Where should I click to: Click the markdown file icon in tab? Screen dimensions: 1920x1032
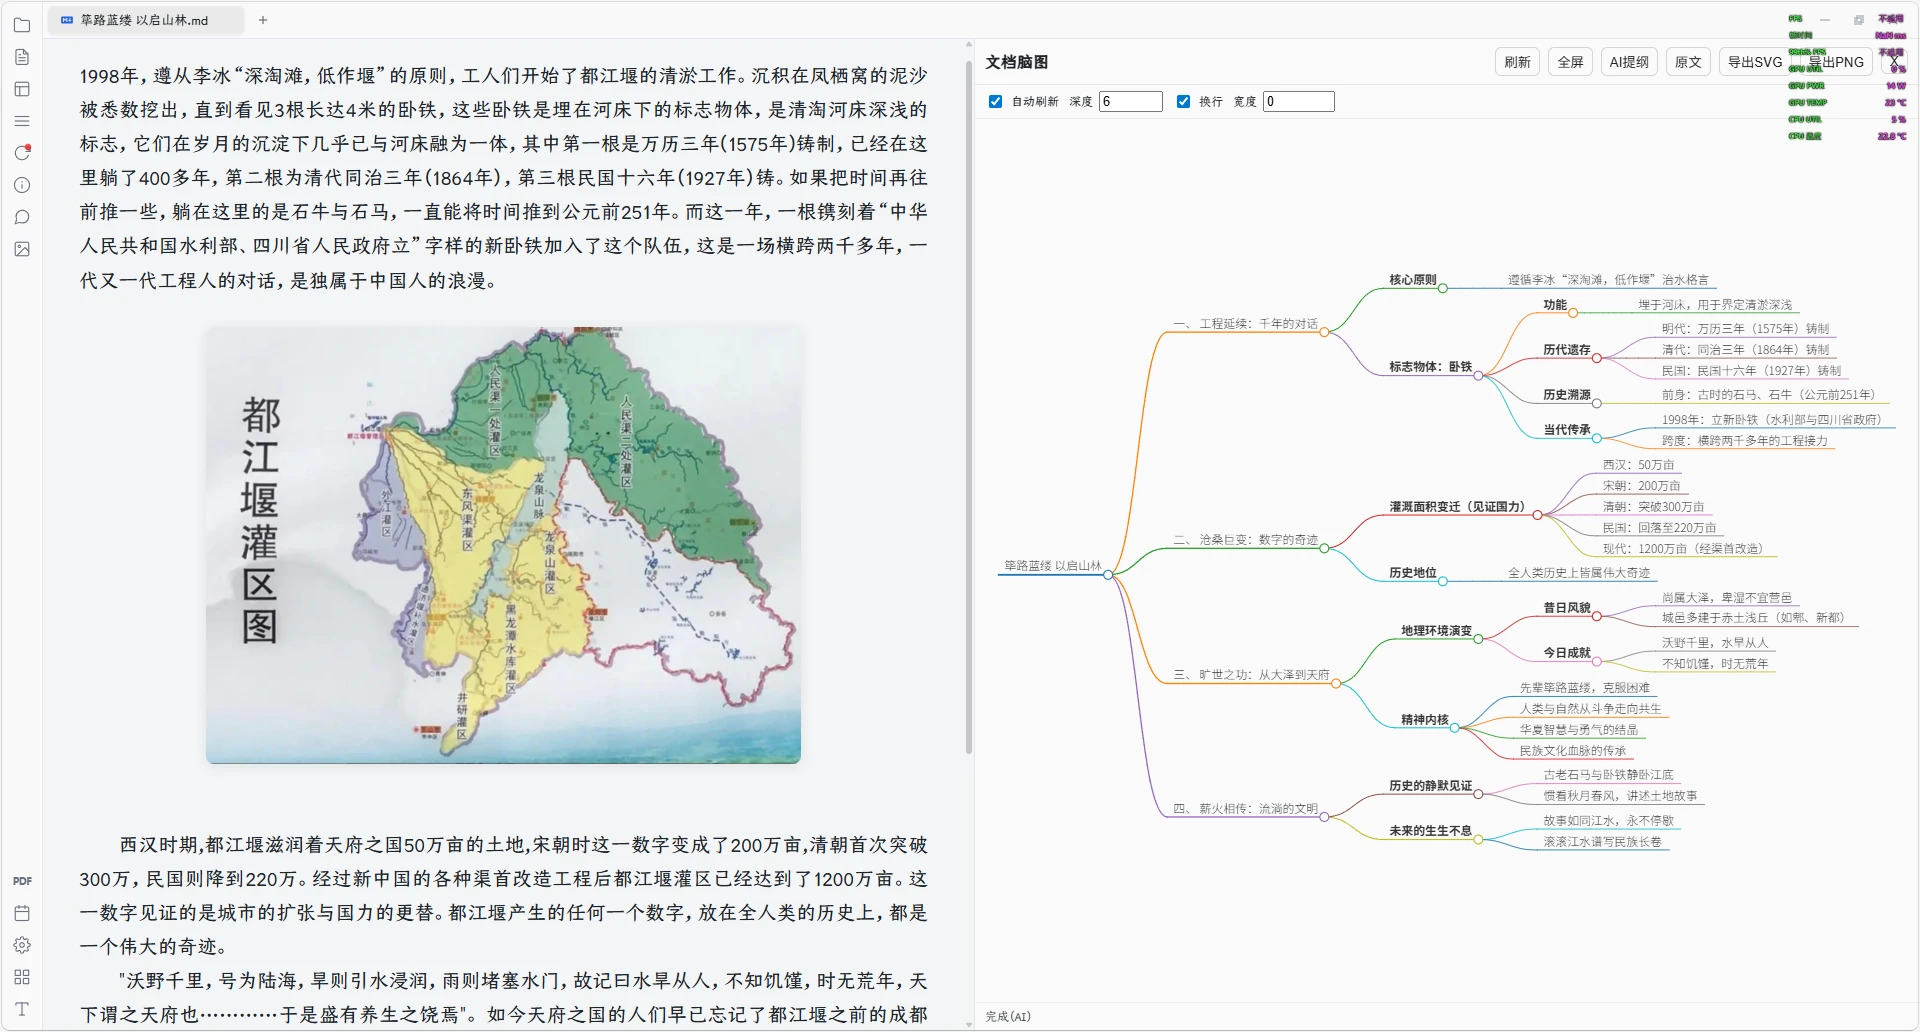[x=67, y=20]
